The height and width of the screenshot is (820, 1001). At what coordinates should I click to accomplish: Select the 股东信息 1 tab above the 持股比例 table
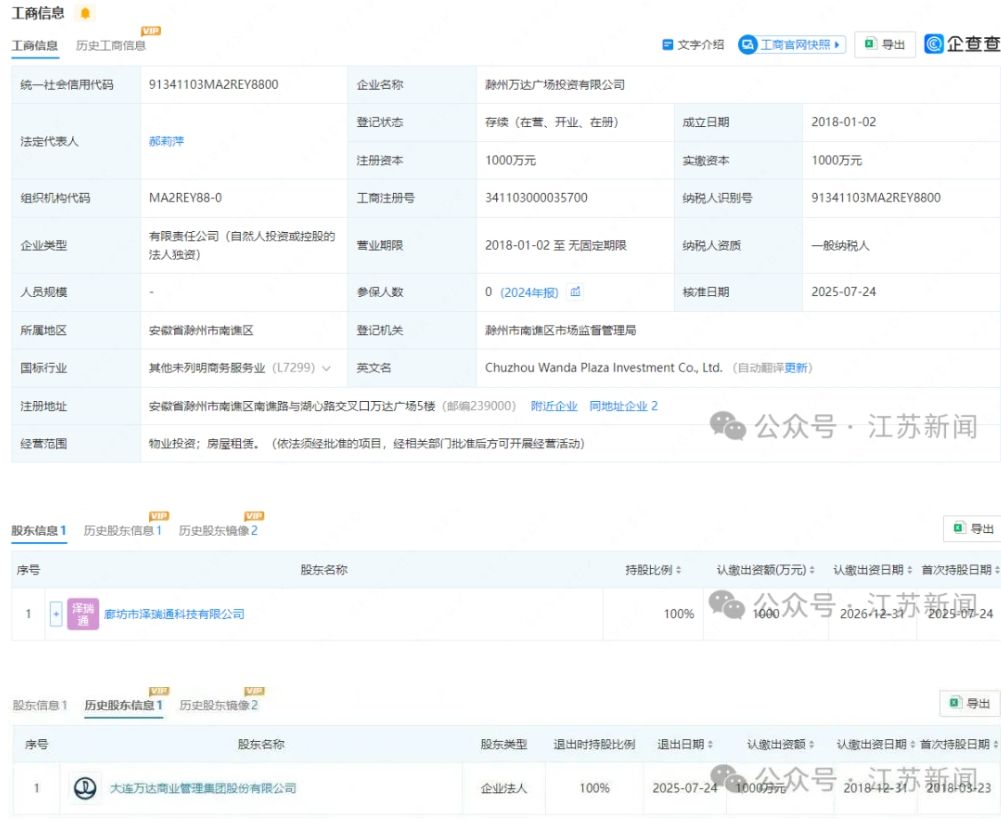(39, 531)
